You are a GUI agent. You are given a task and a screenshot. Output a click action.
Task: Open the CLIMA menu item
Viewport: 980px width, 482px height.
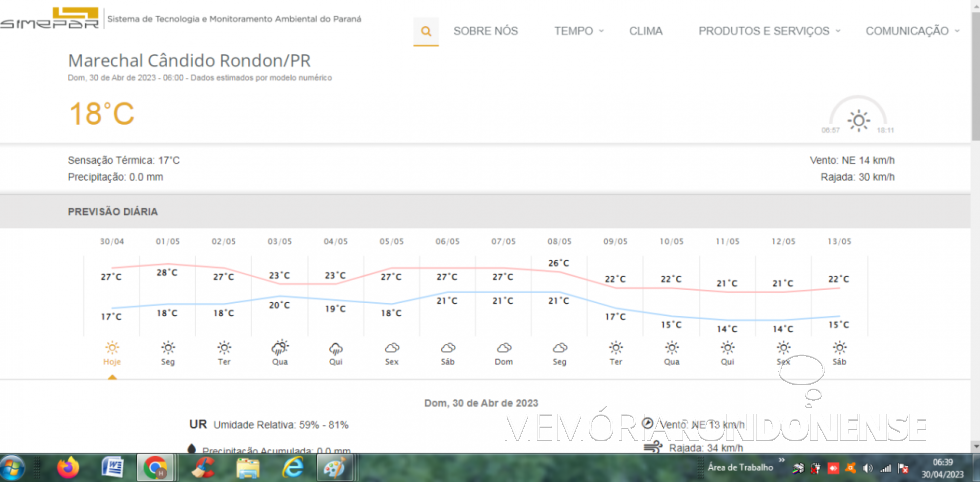pos(646,31)
